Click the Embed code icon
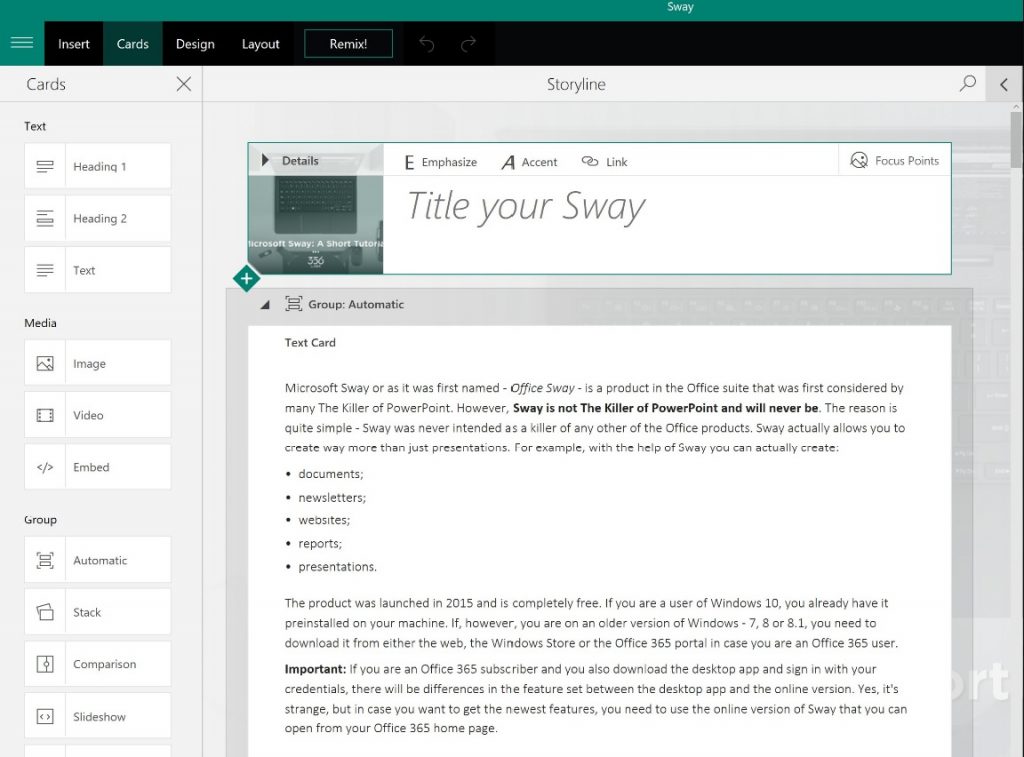Viewport: 1024px width, 757px height. [x=45, y=467]
